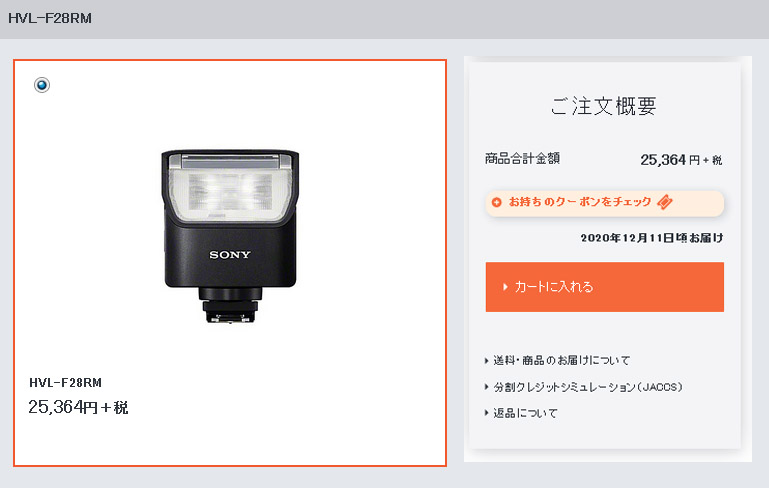Click the order total 25,364 円+税 amount
The width and height of the screenshot is (769, 488).
(x=681, y=160)
